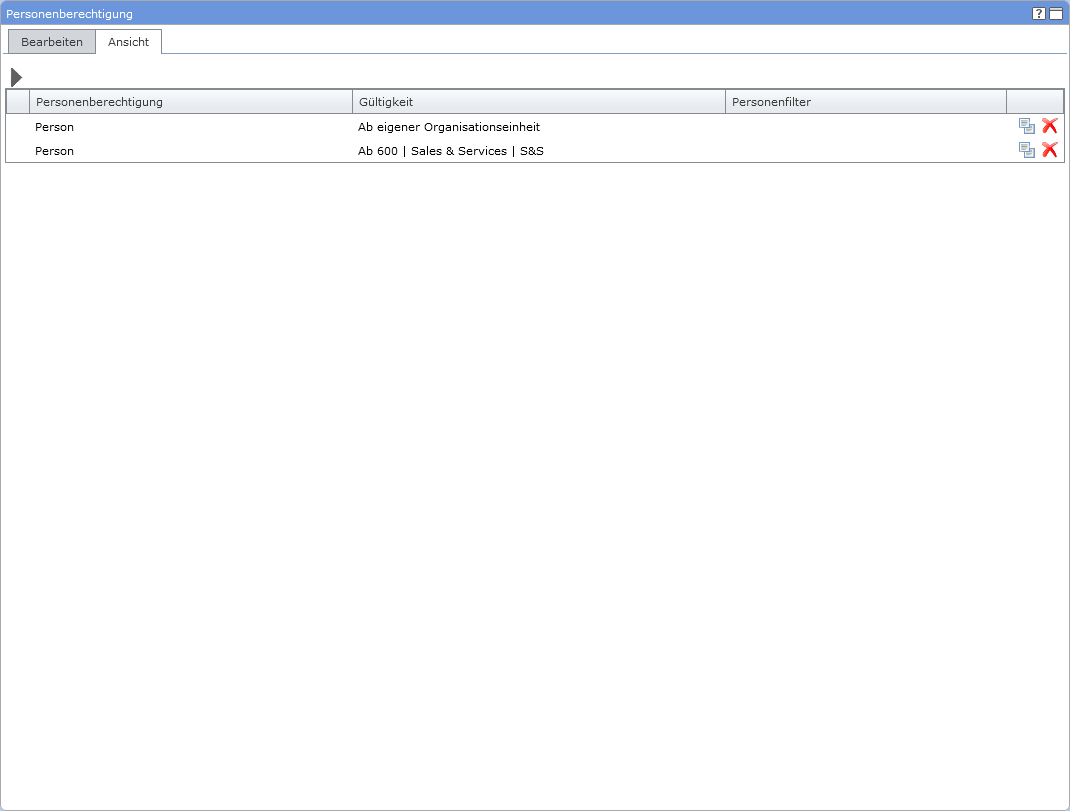The image size is (1070, 811).
Task: Click the empty Personenfilter cell in first row
Action: (865, 127)
